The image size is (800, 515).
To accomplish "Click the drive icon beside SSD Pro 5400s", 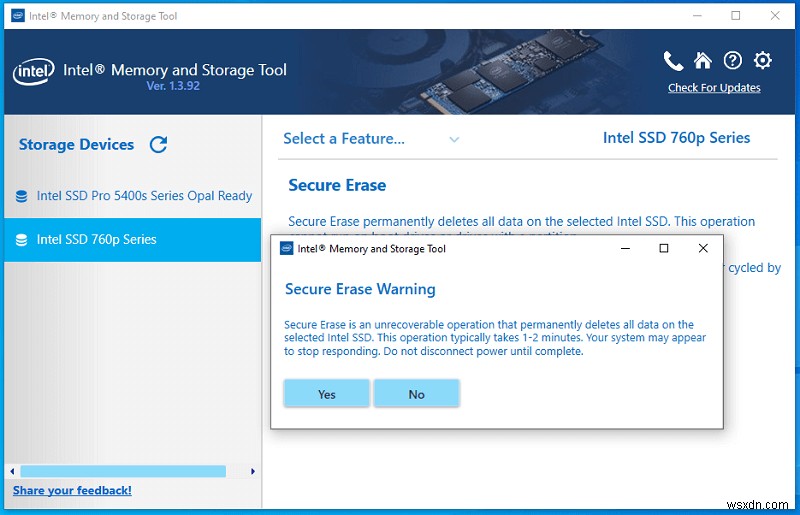I will click(x=21, y=197).
